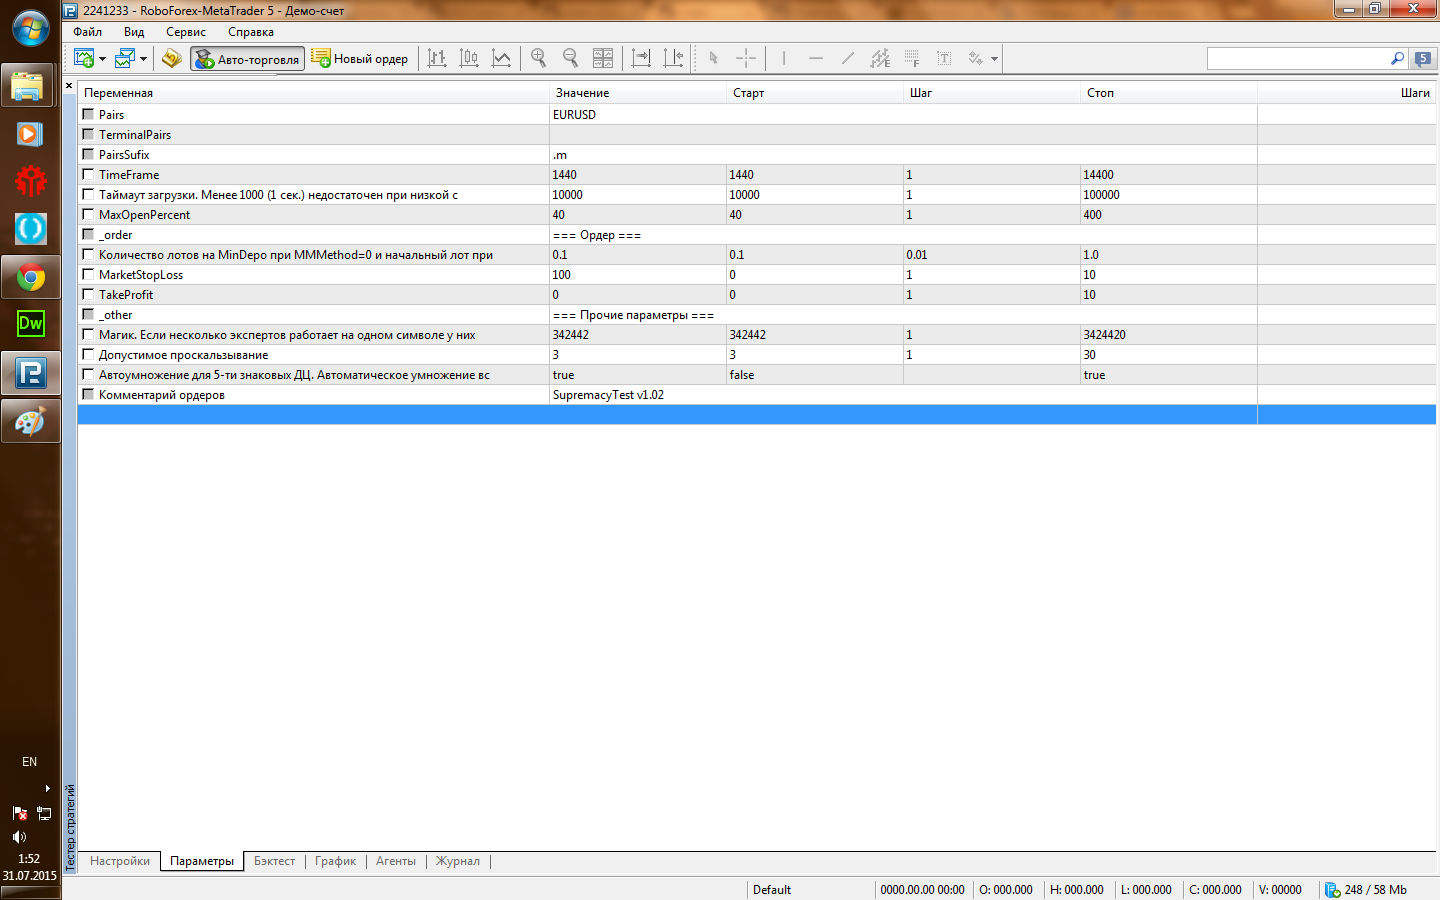Open the Сервис menu
This screenshot has height=900, width=1440.
pyautogui.click(x=186, y=32)
